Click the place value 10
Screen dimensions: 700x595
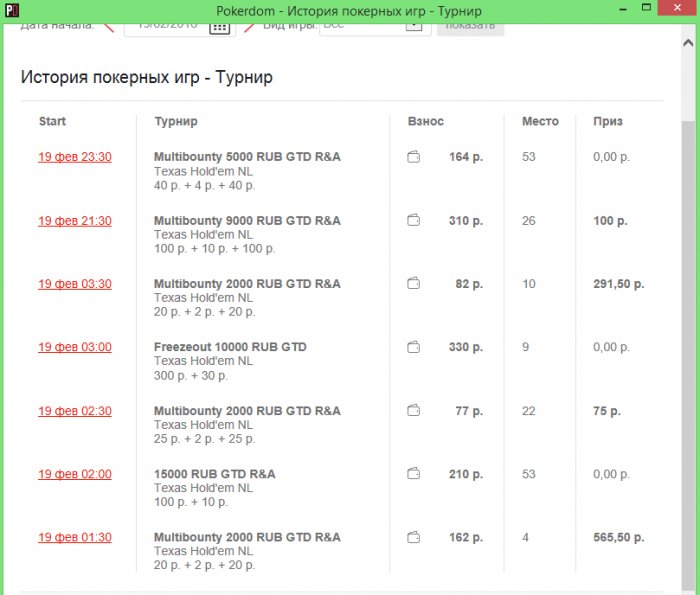[529, 284]
